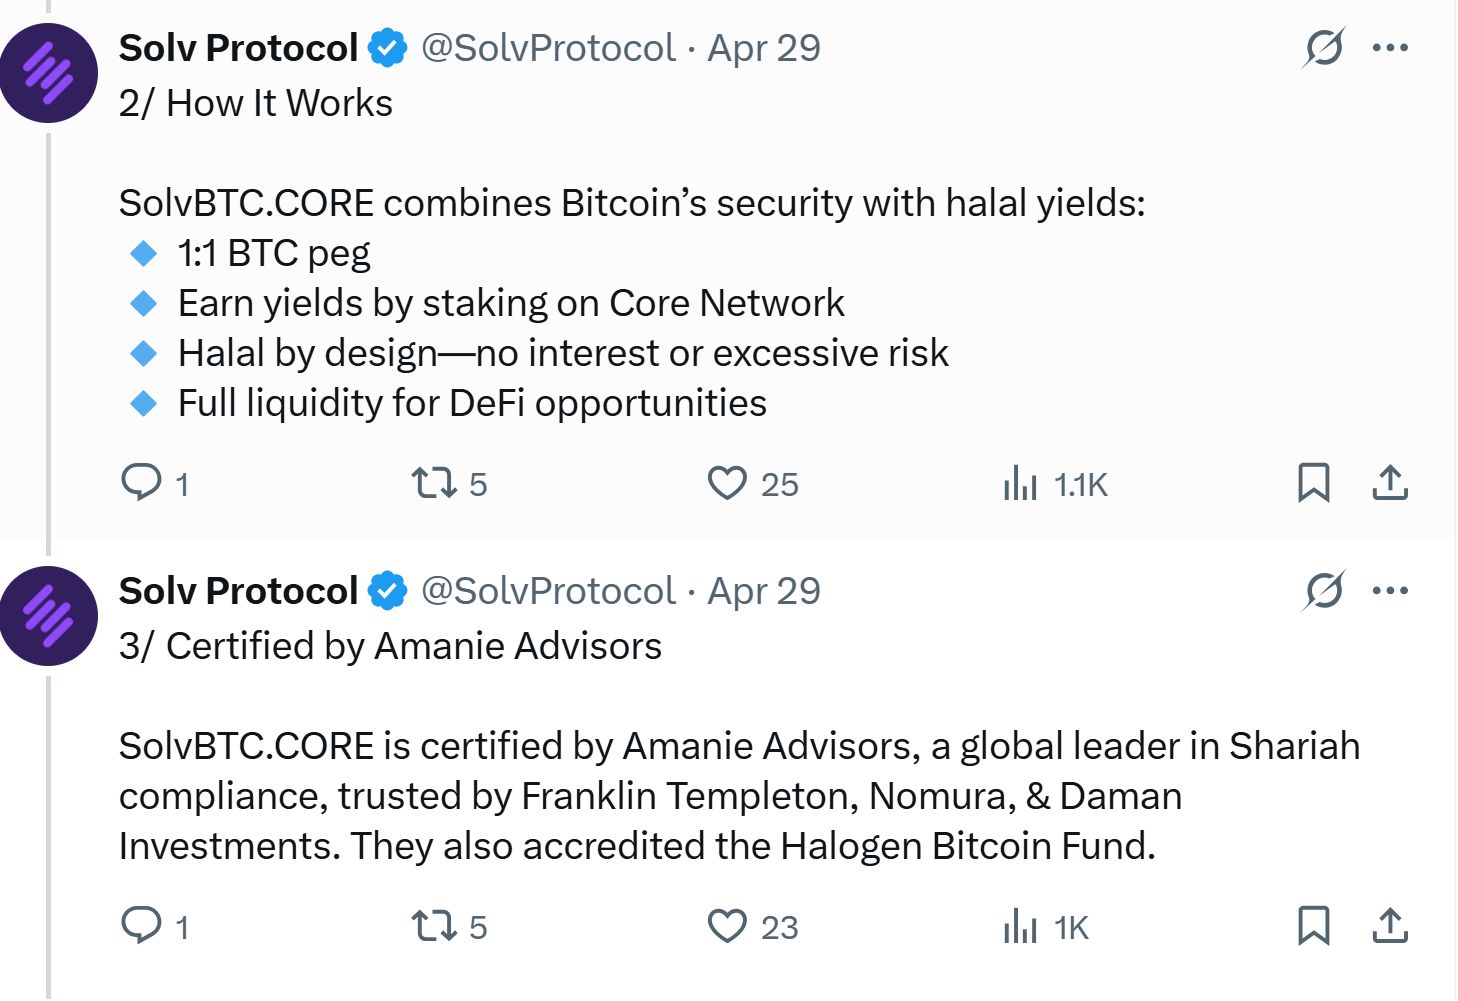Screen dimensions: 1458x1001
Task: Open the more options menu on the second tweet
Action: point(1392,590)
